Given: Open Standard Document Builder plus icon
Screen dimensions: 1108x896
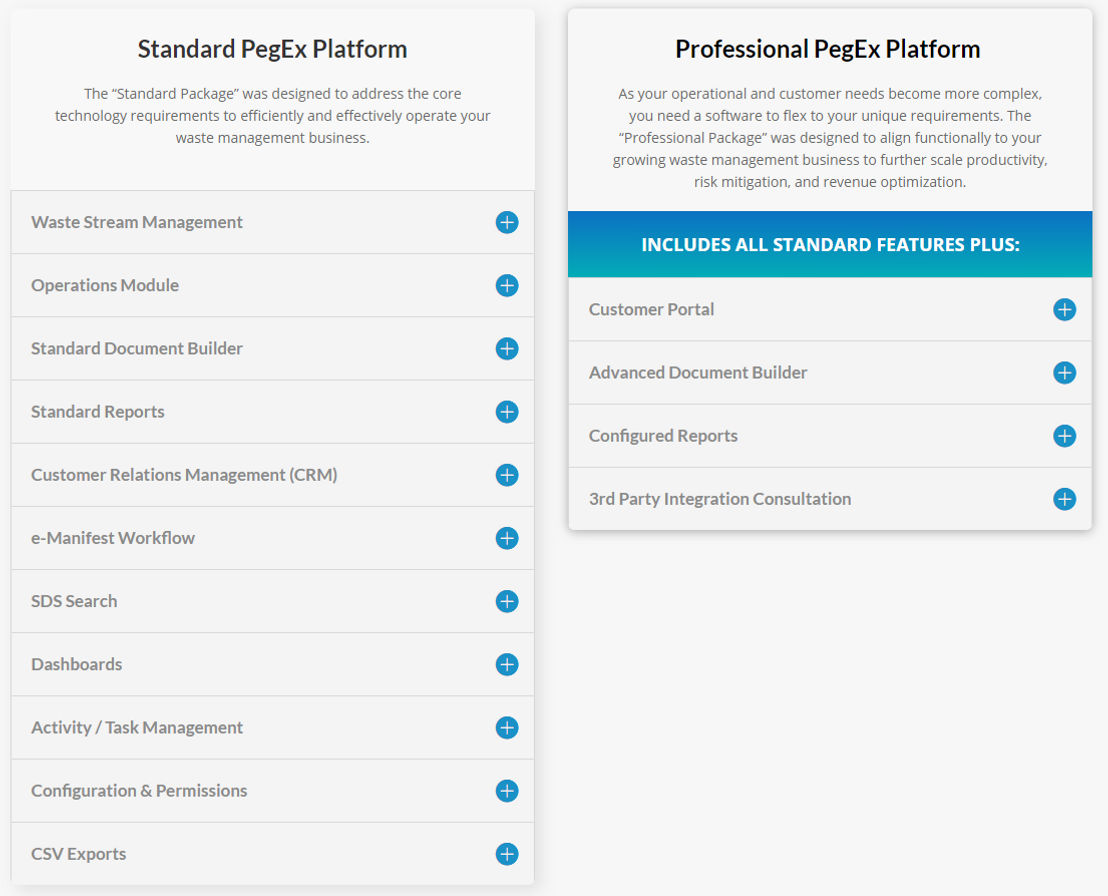Looking at the screenshot, I should click(x=507, y=348).
